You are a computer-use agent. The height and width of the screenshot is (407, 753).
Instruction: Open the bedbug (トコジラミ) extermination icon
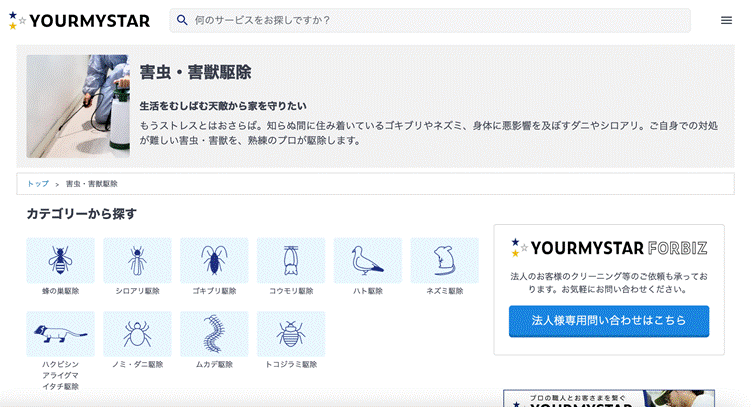click(291, 334)
